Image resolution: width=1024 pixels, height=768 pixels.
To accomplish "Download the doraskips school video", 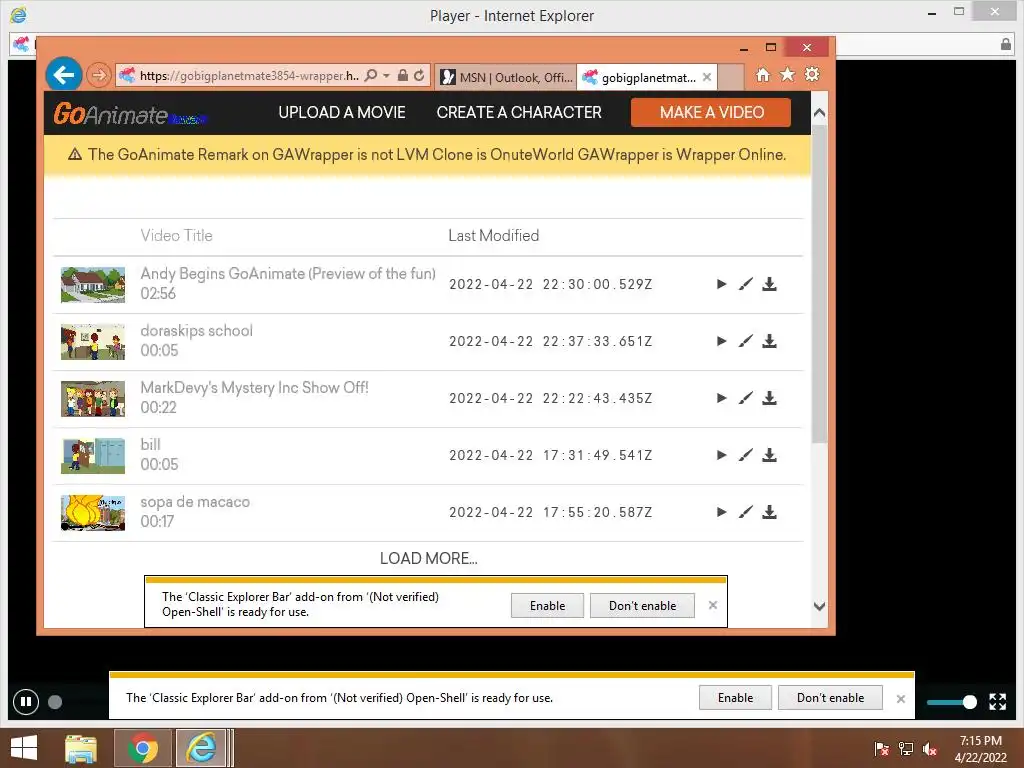I will click(x=770, y=341).
